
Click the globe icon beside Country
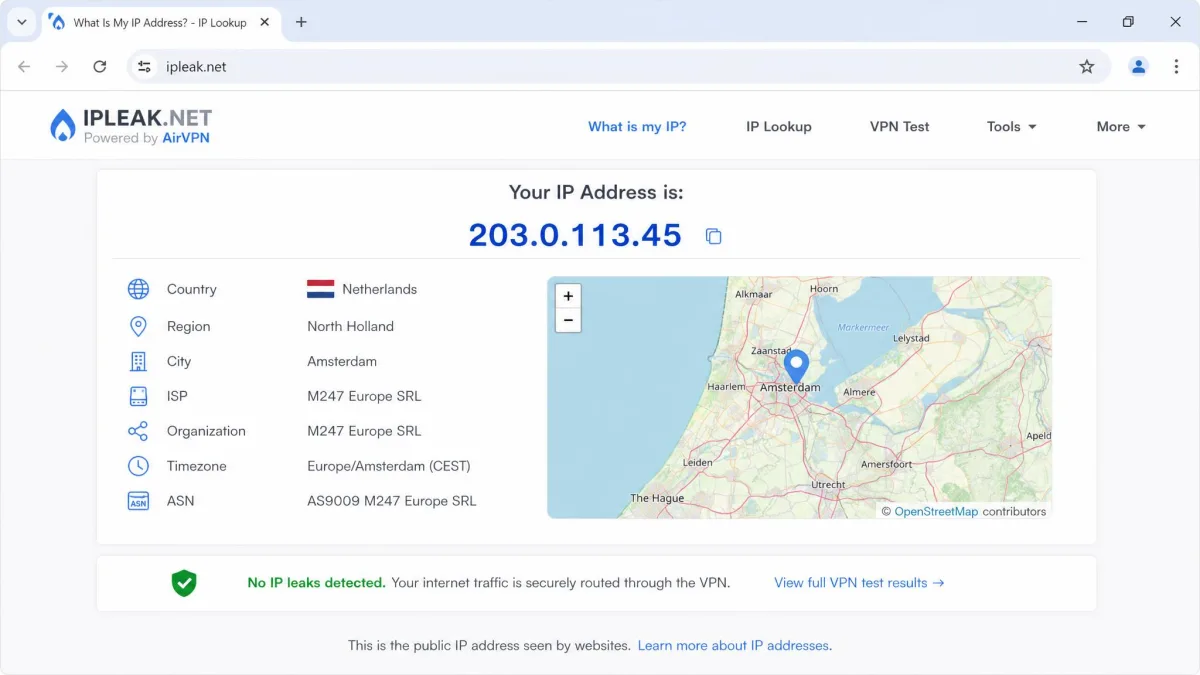coord(138,289)
